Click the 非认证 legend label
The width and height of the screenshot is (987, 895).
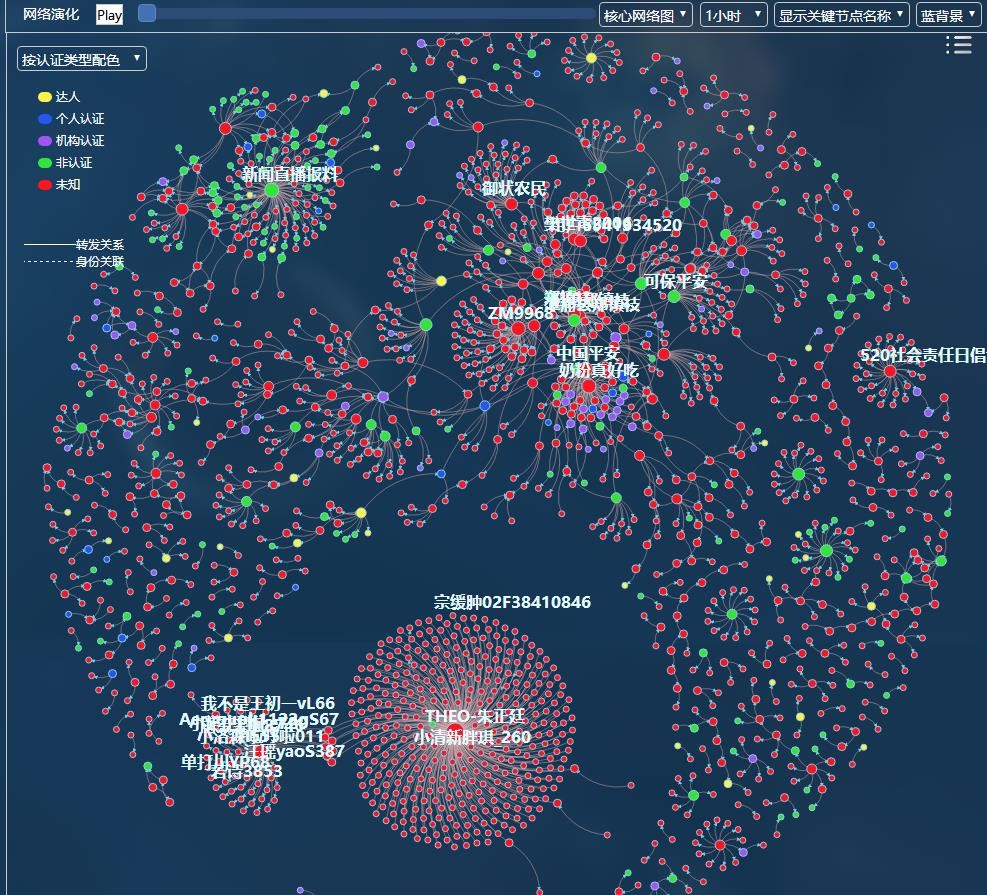click(x=74, y=163)
